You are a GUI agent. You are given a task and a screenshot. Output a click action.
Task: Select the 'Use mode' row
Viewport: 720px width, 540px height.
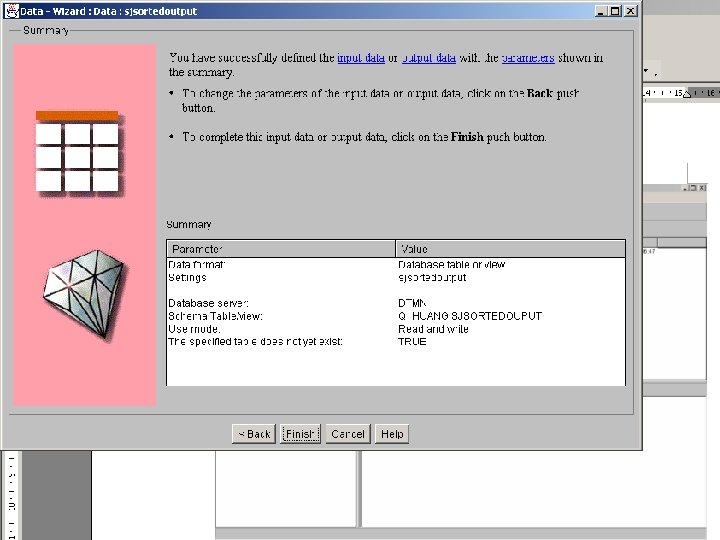(396, 329)
